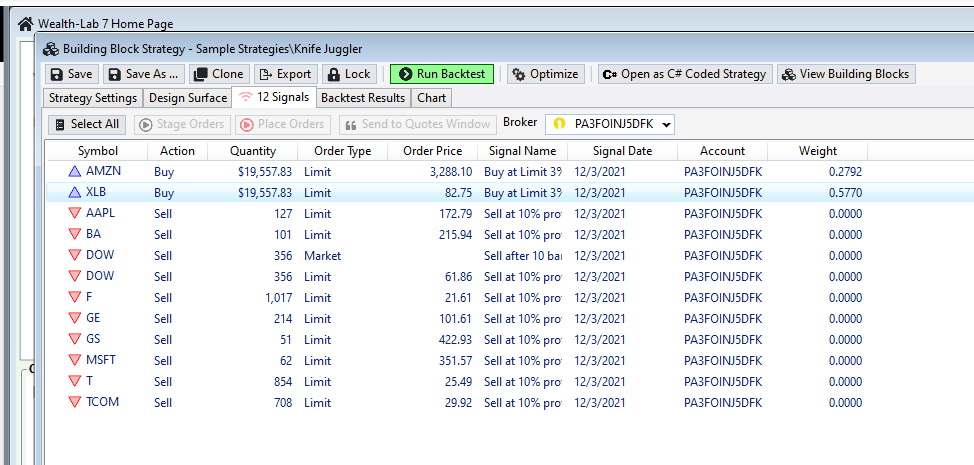Click the Stage Orders button
The width and height of the screenshot is (974, 465).
click(x=181, y=124)
